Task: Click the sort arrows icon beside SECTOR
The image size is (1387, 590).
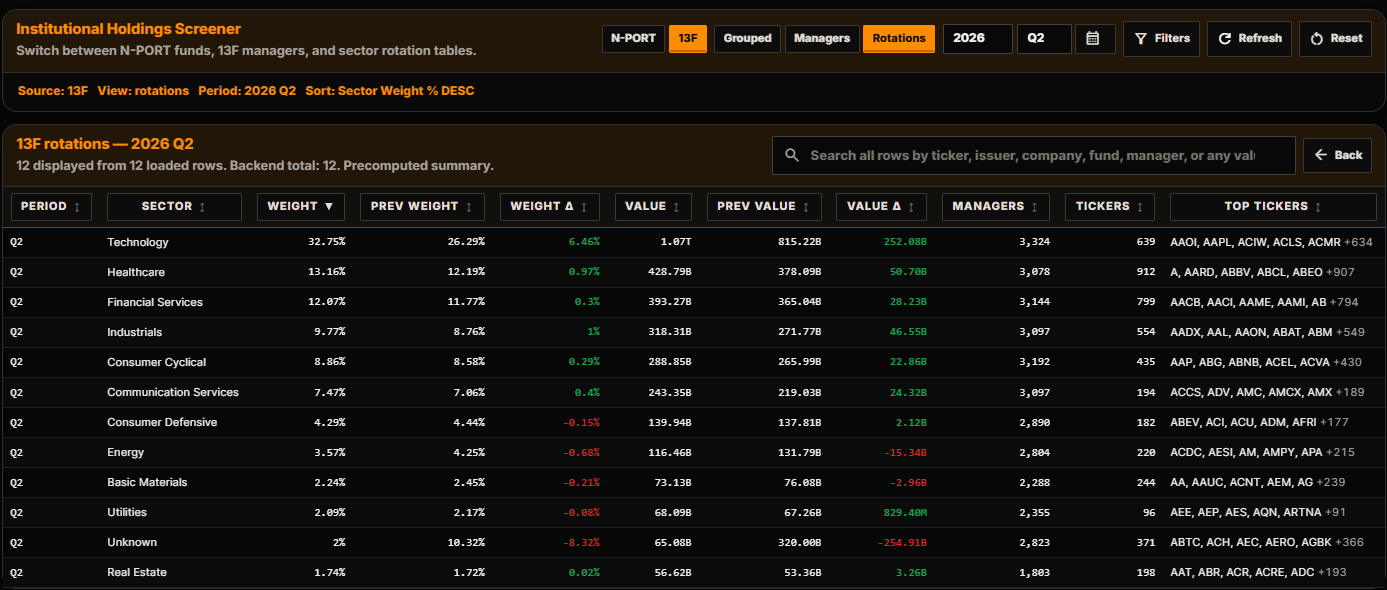Action: [x=203, y=206]
